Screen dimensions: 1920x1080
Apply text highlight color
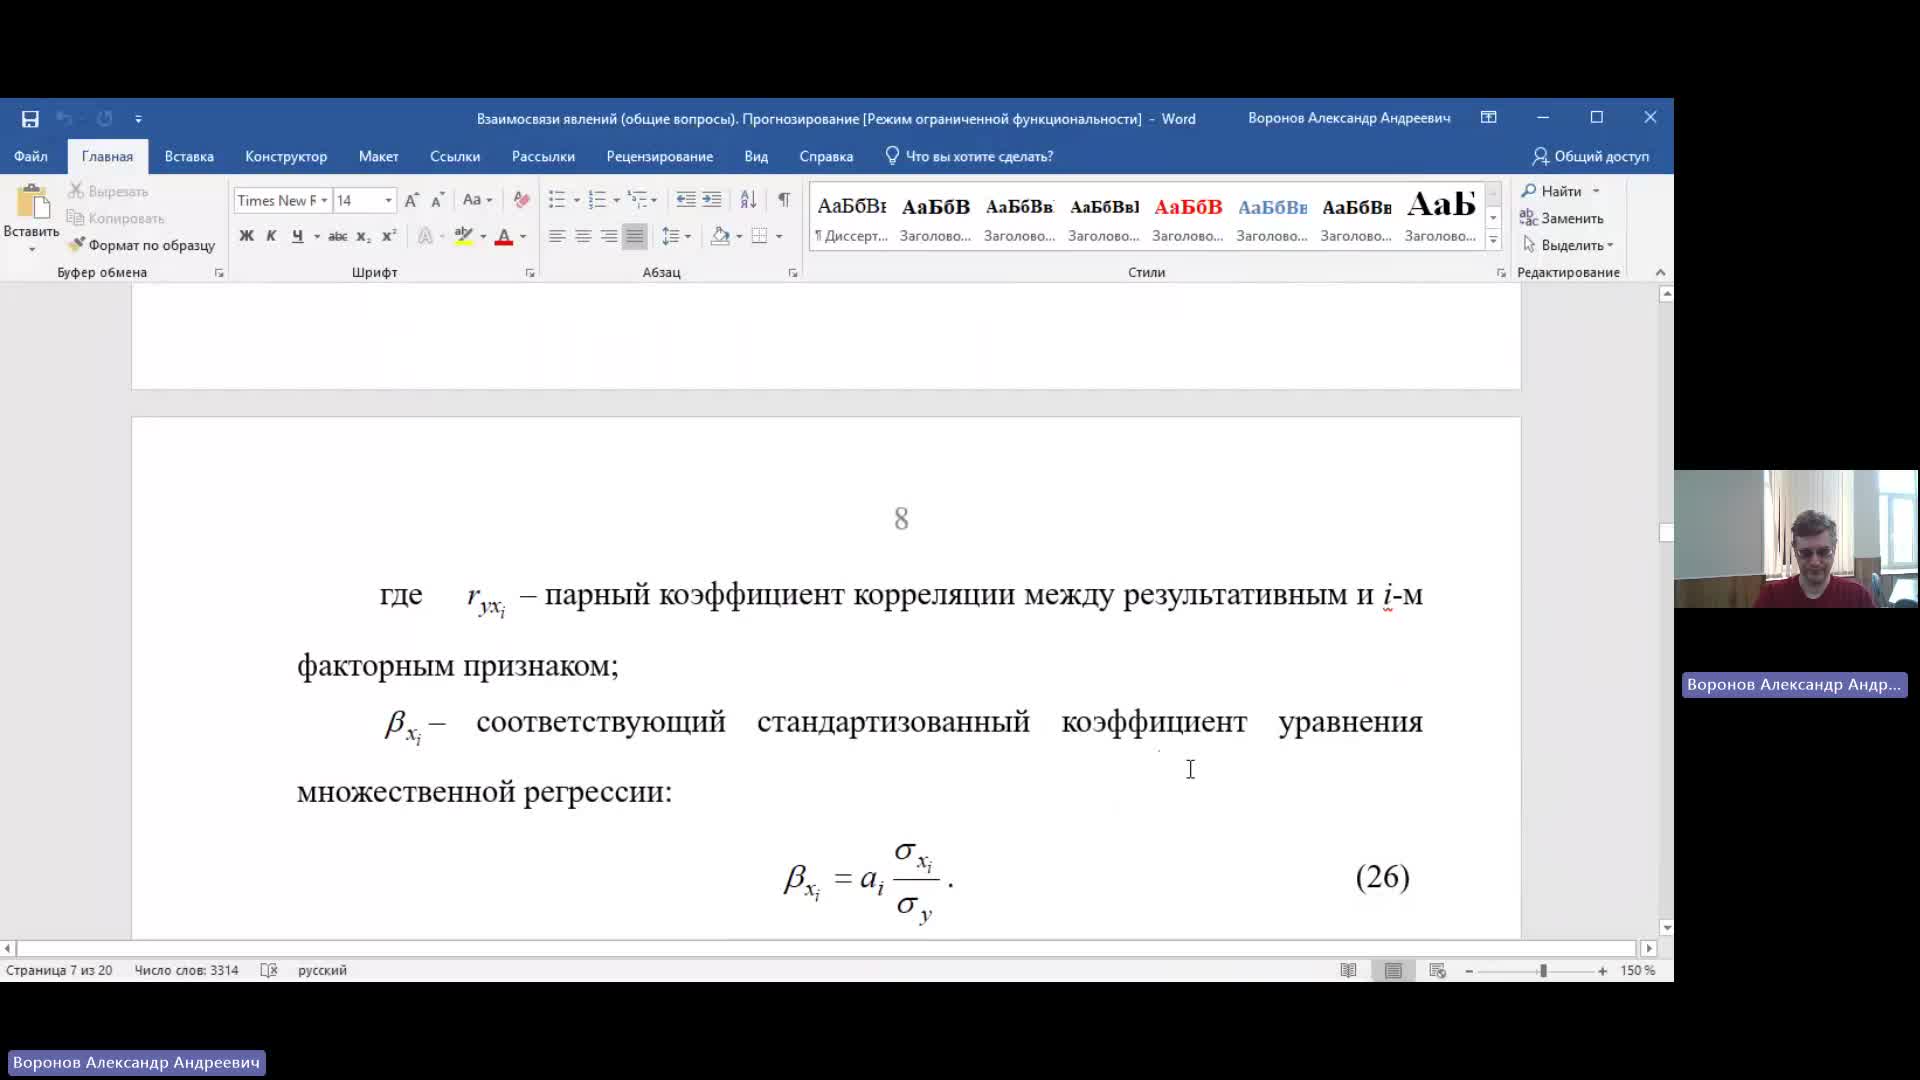[463, 236]
